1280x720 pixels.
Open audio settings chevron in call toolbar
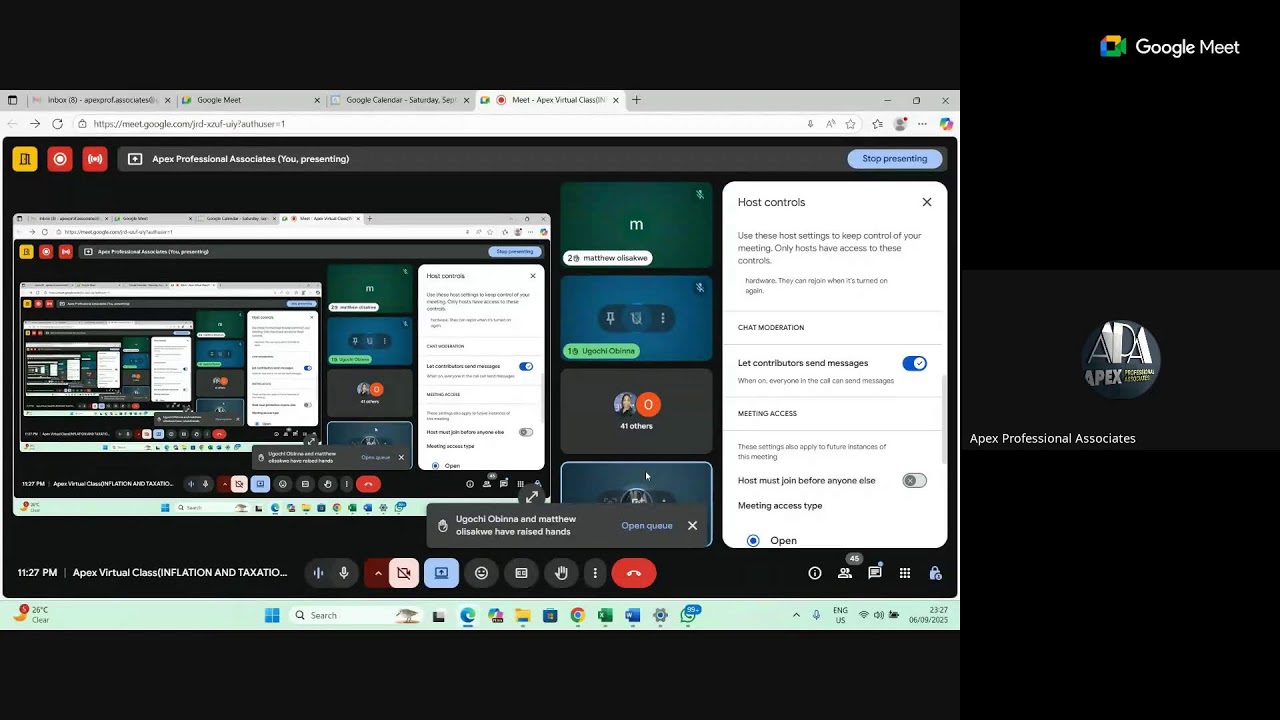click(377, 573)
